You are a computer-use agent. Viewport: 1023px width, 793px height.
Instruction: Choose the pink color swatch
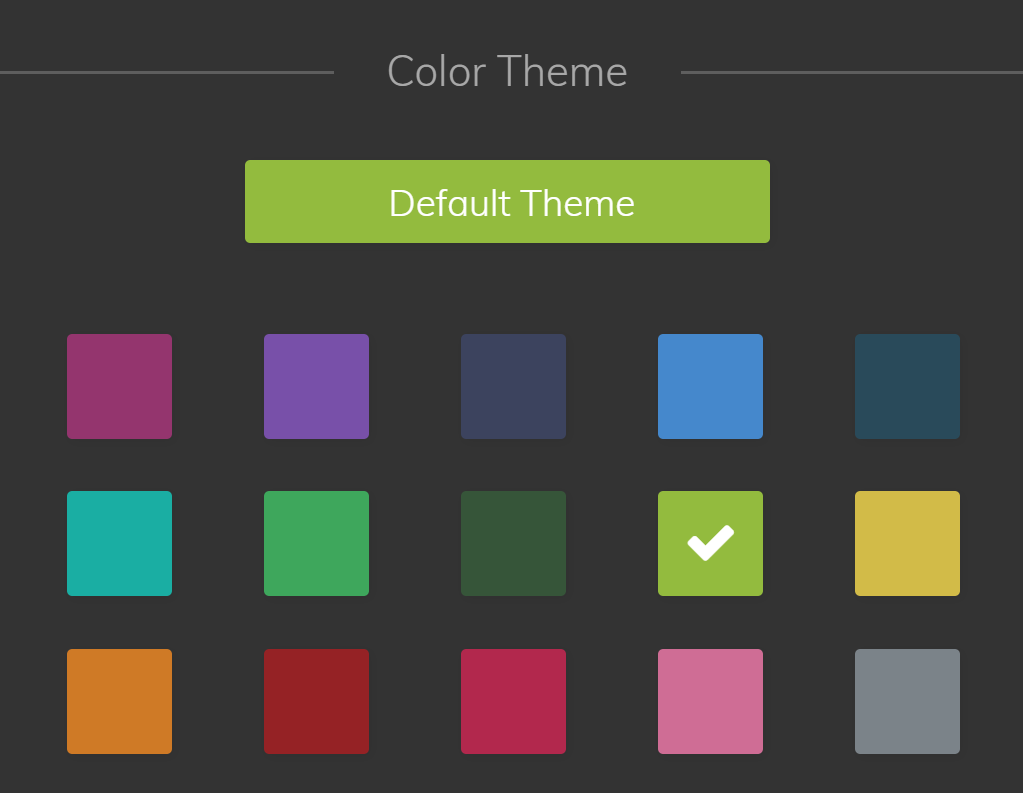point(710,701)
